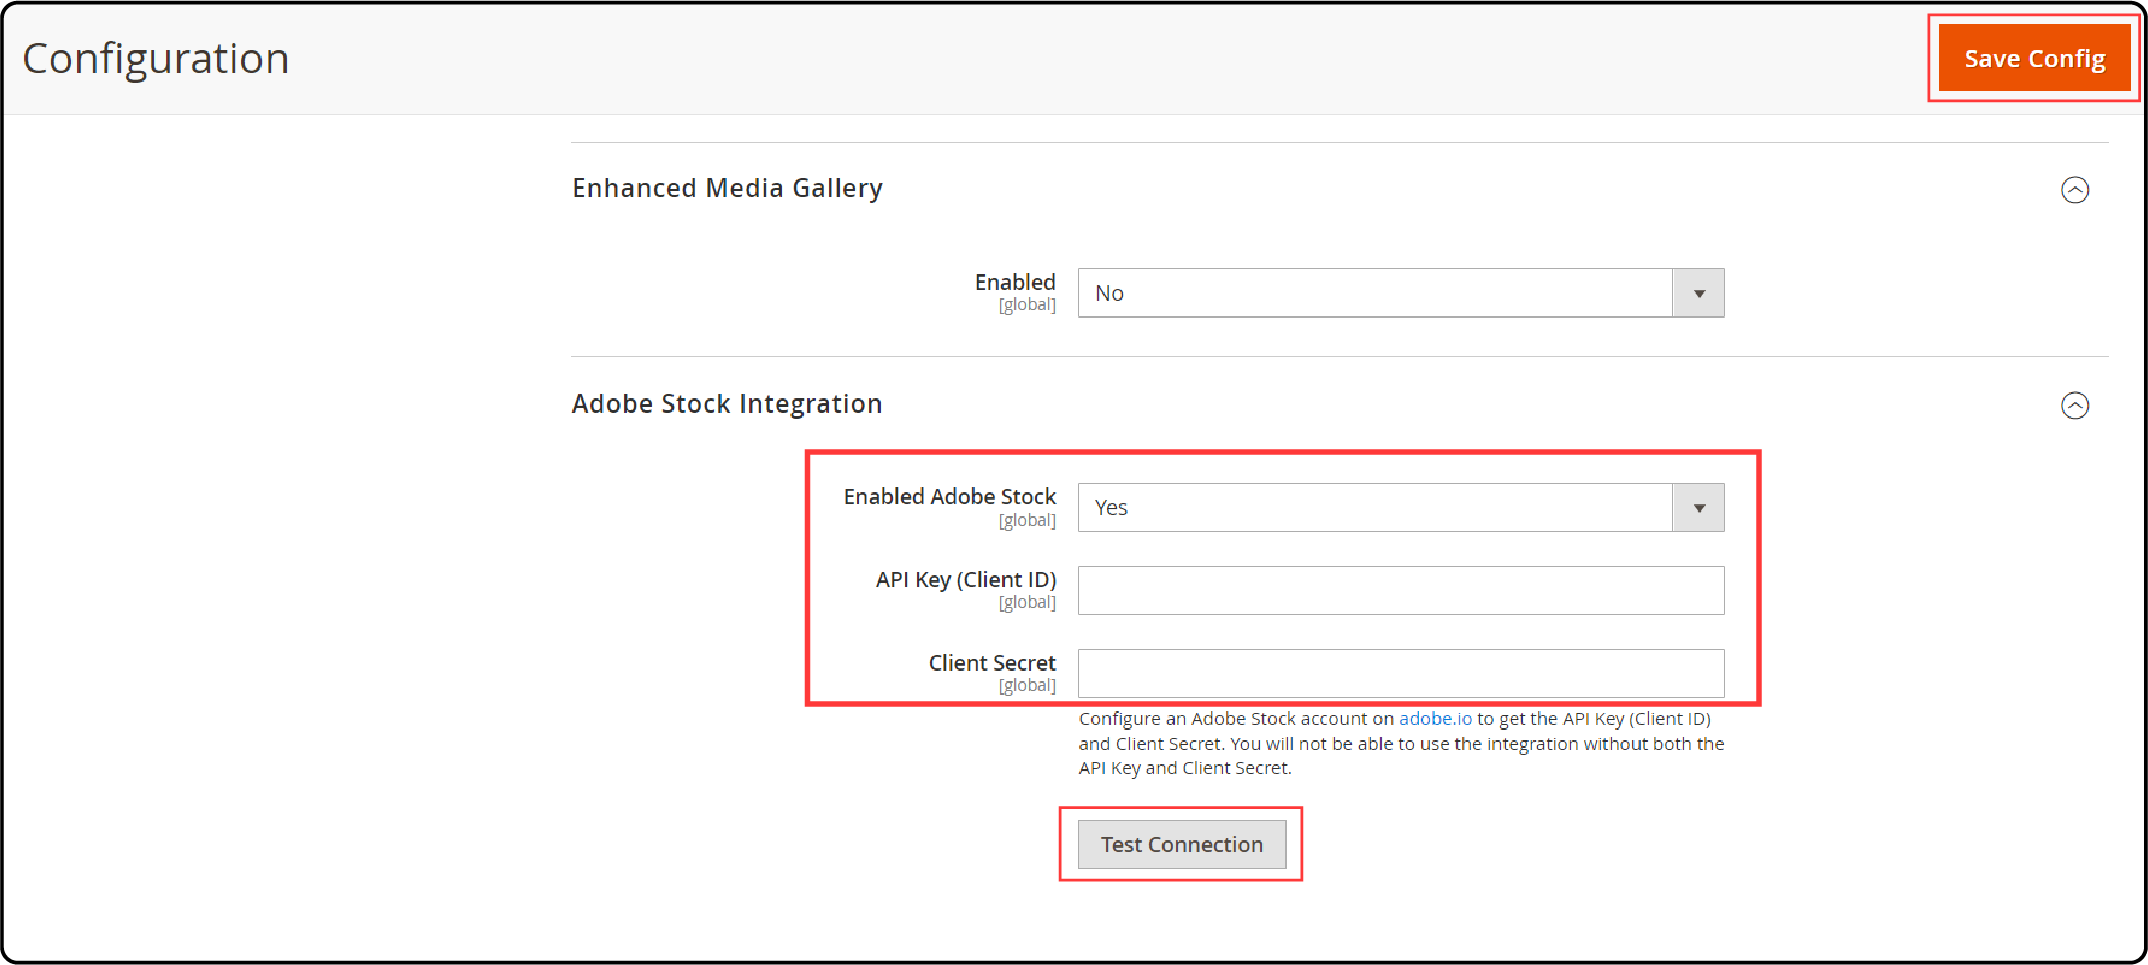This screenshot has height=965, width=2148.
Task: Click the Save Config button
Action: 2034,58
